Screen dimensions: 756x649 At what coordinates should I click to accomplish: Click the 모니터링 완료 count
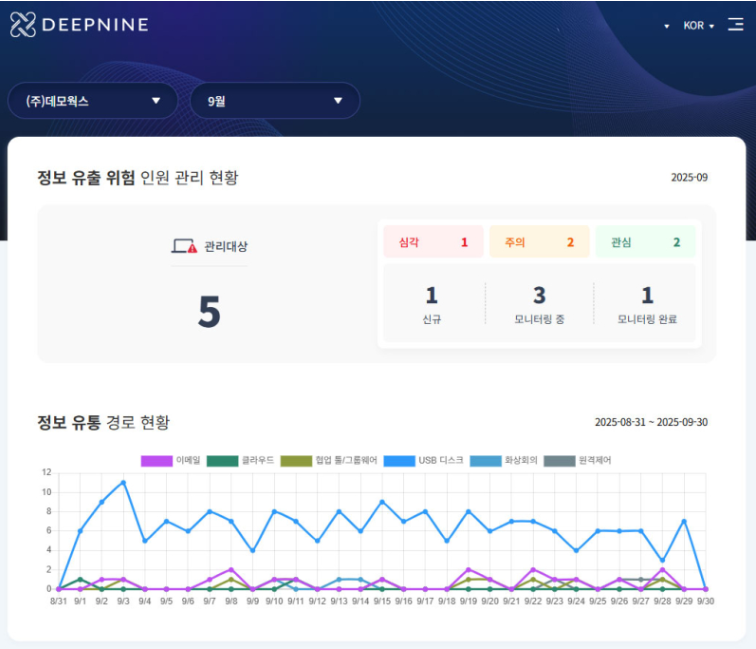[x=646, y=296]
